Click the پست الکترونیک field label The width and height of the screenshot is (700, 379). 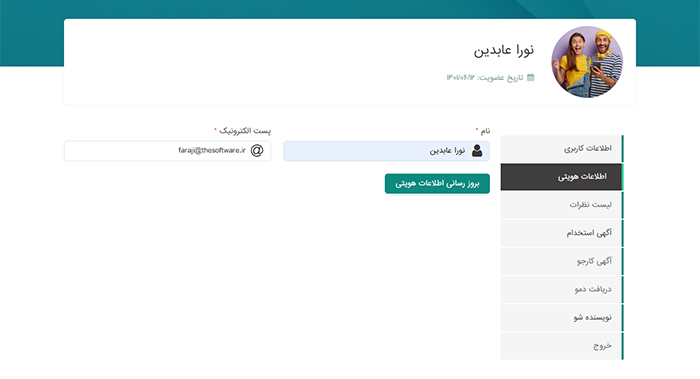(245, 131)
